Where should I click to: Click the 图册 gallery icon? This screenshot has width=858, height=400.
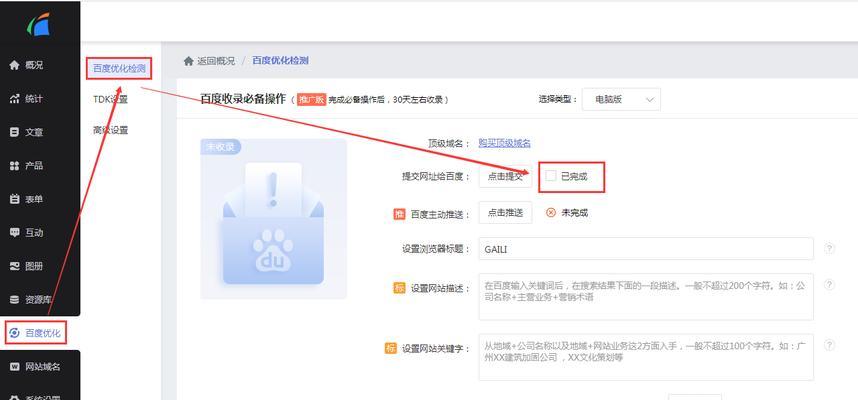tap(15, 266)
